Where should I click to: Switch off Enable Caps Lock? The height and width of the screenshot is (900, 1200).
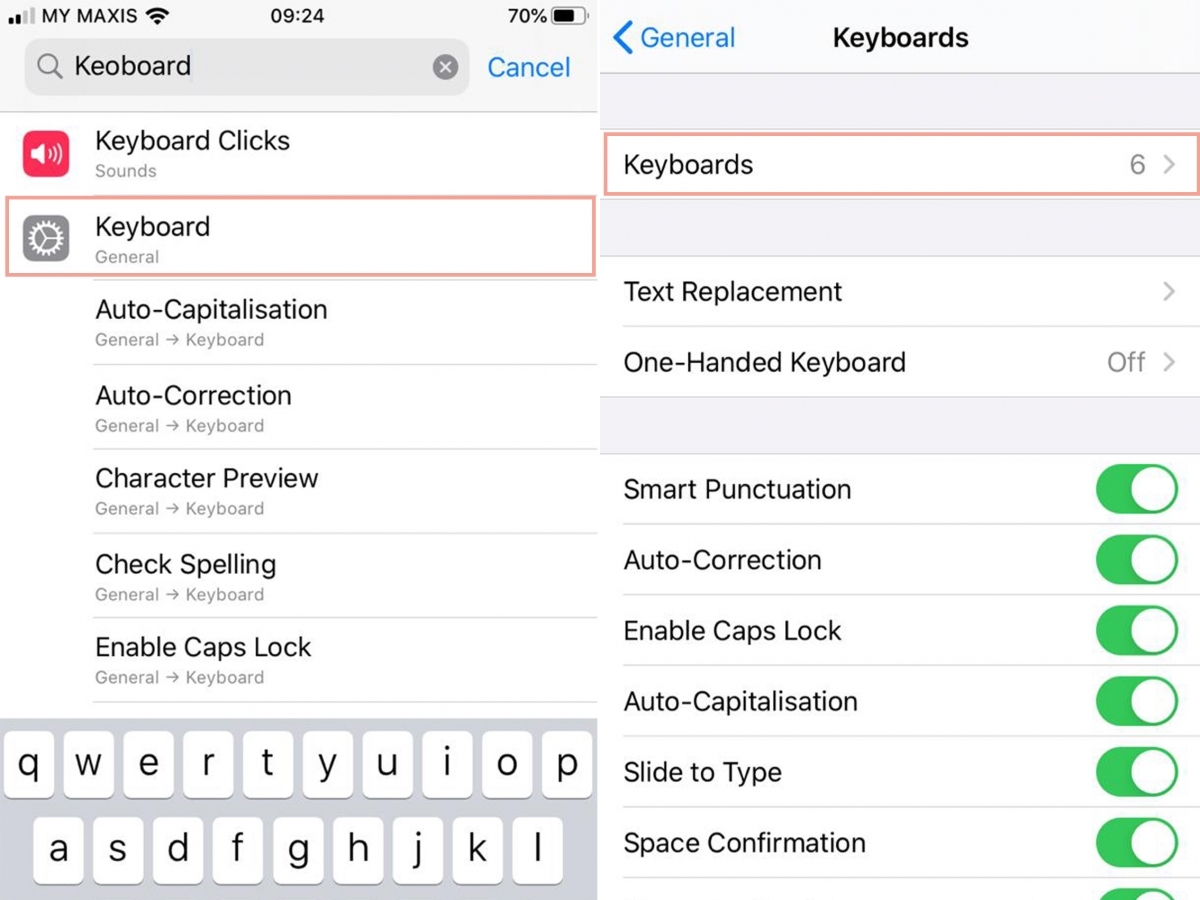coord(1137,631)
